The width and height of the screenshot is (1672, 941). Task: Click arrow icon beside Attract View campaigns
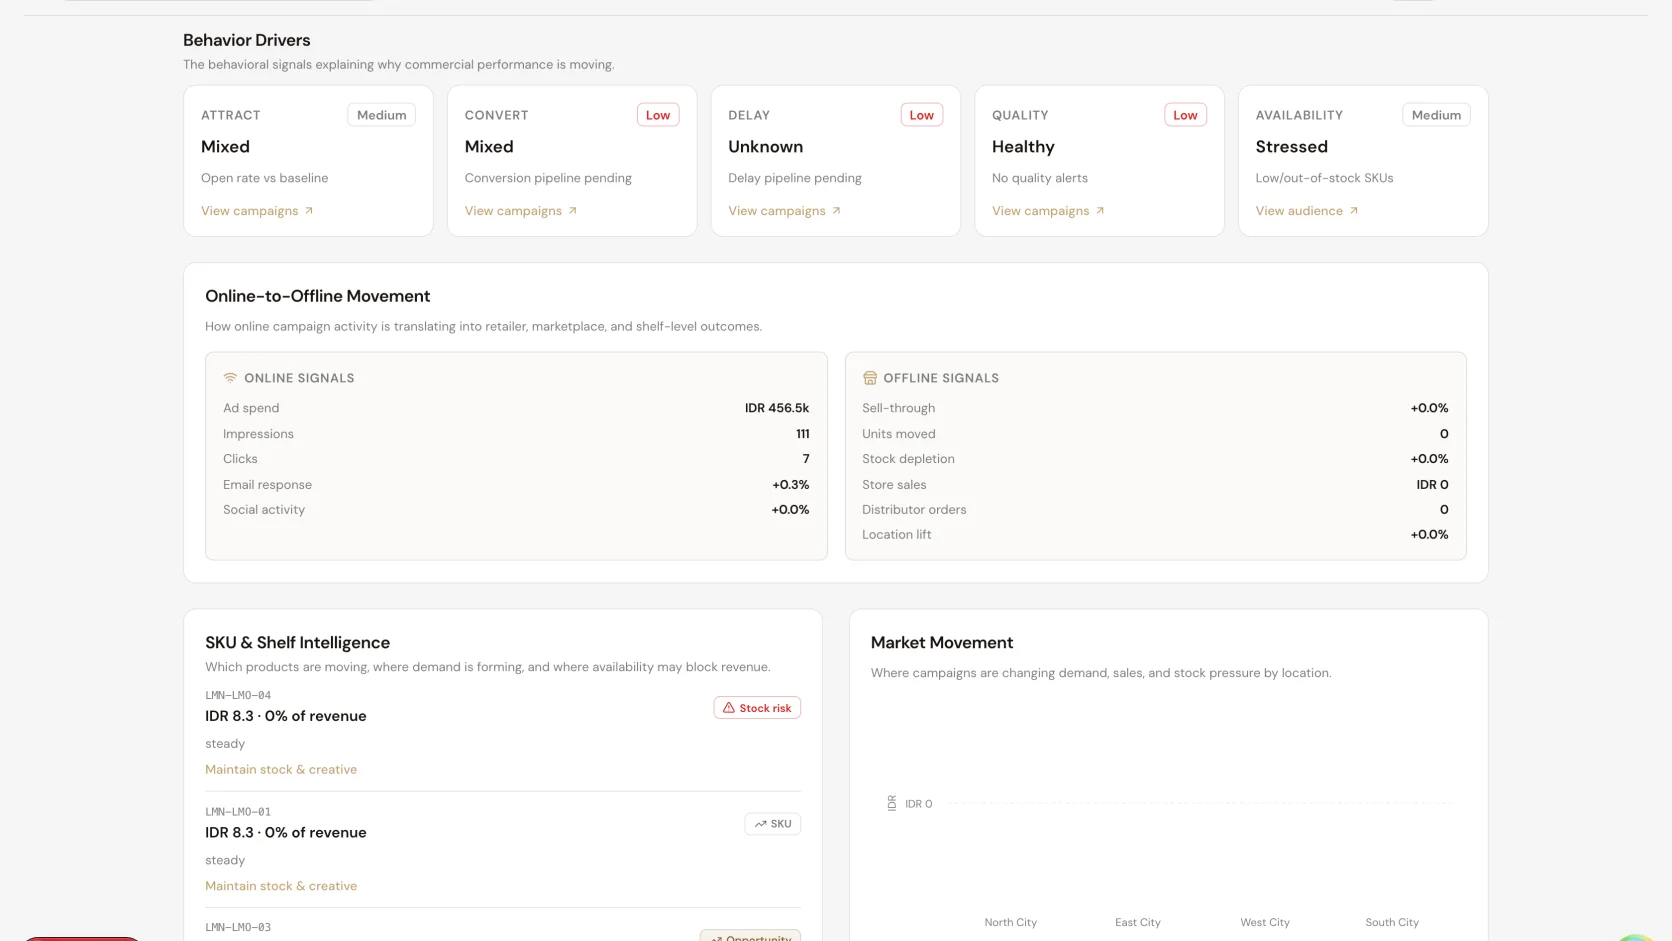tap(309, 211)
